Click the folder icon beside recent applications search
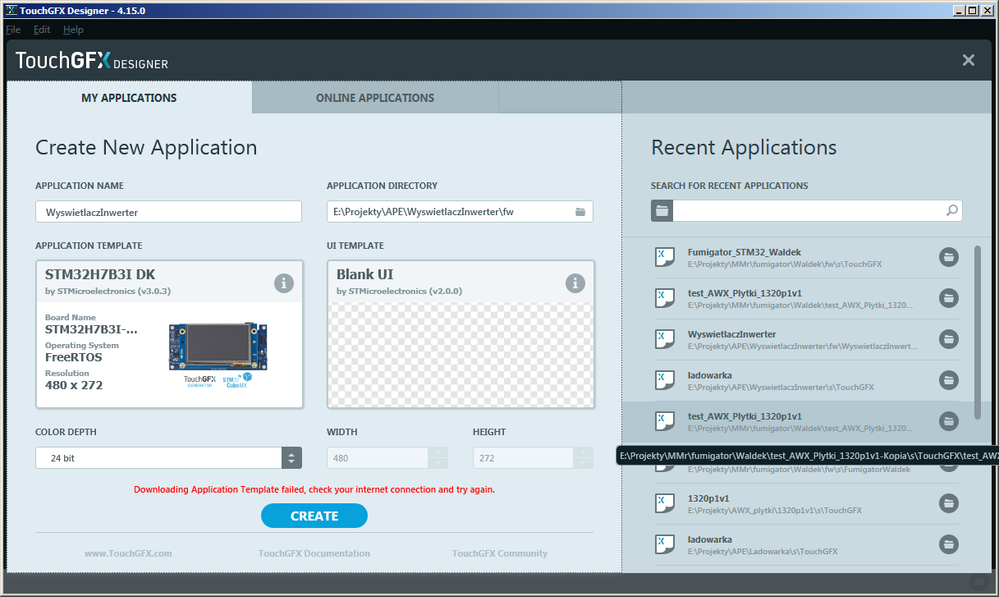999x597 pixels. (662, 211)
